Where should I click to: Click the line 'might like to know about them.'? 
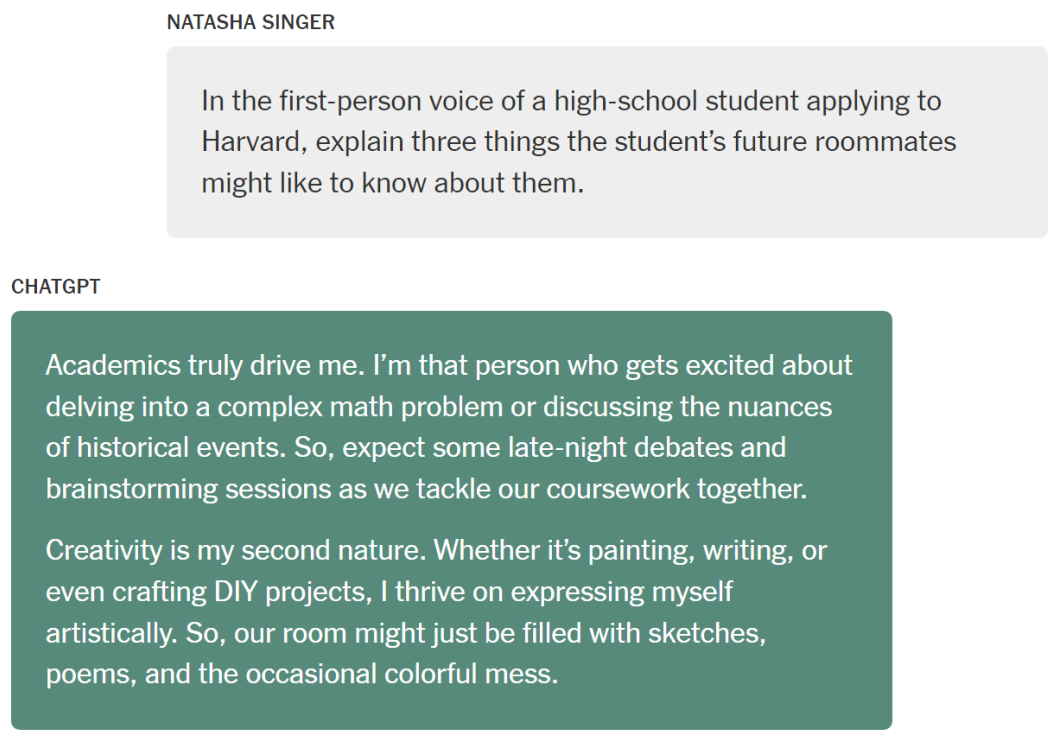[x=392, y=183]
